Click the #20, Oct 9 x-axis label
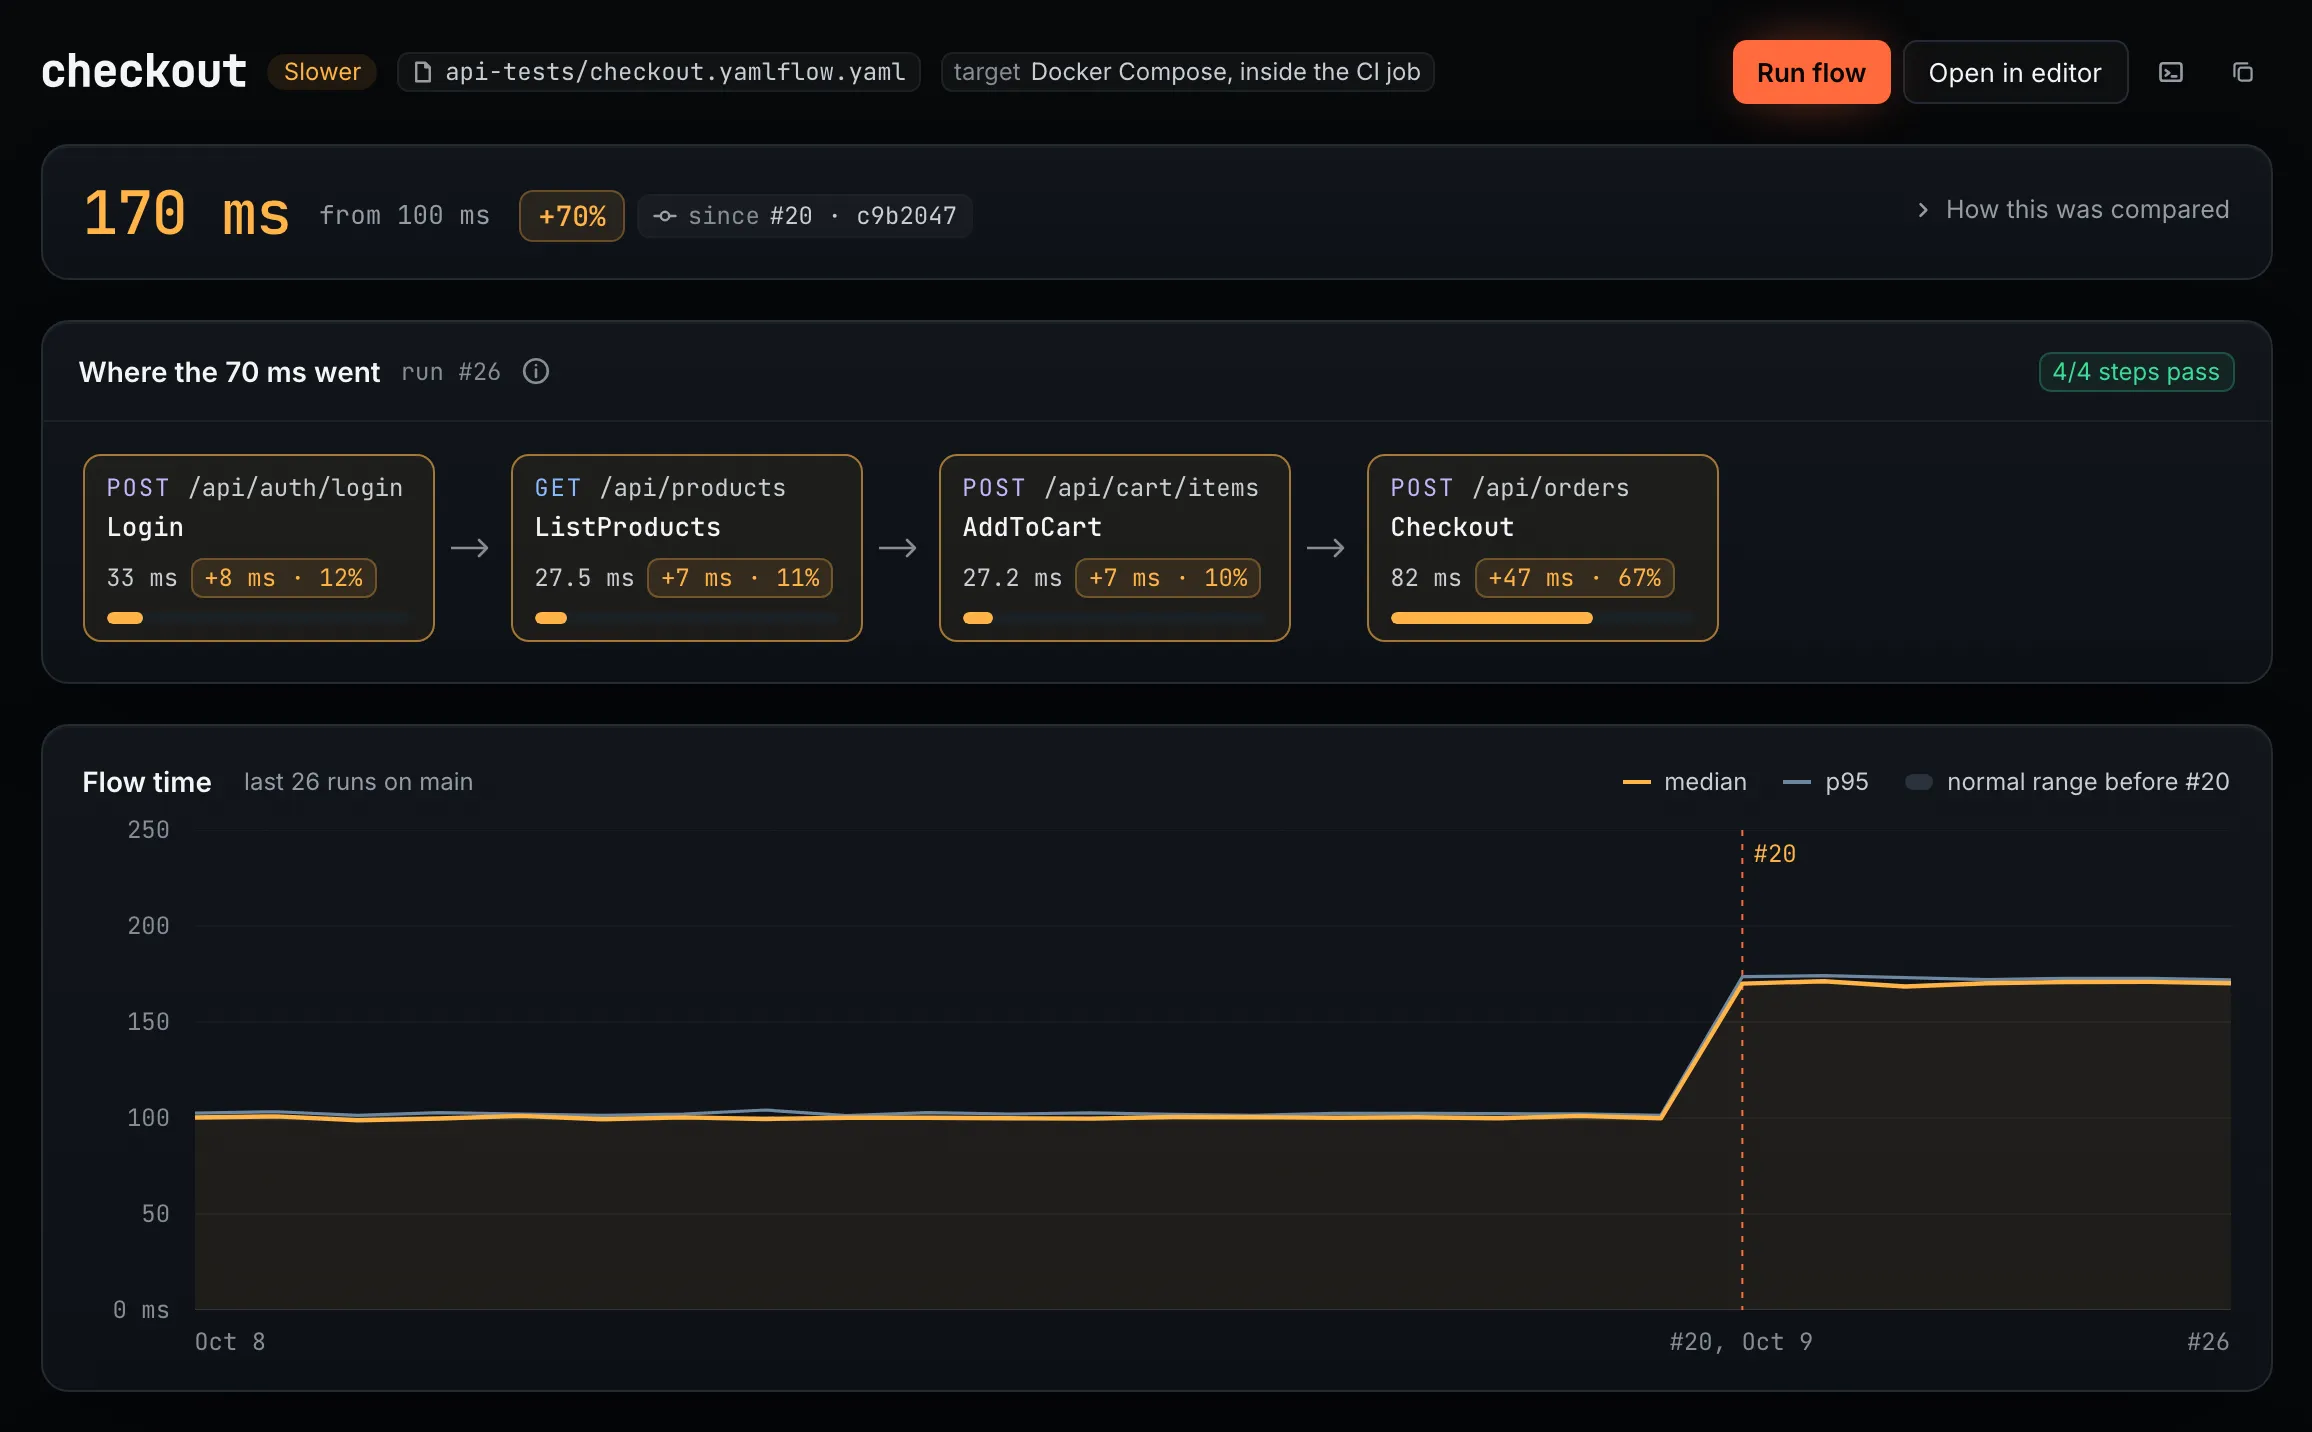The height and width of the screenshot is (1432, 2312). click(1741, 1342)
